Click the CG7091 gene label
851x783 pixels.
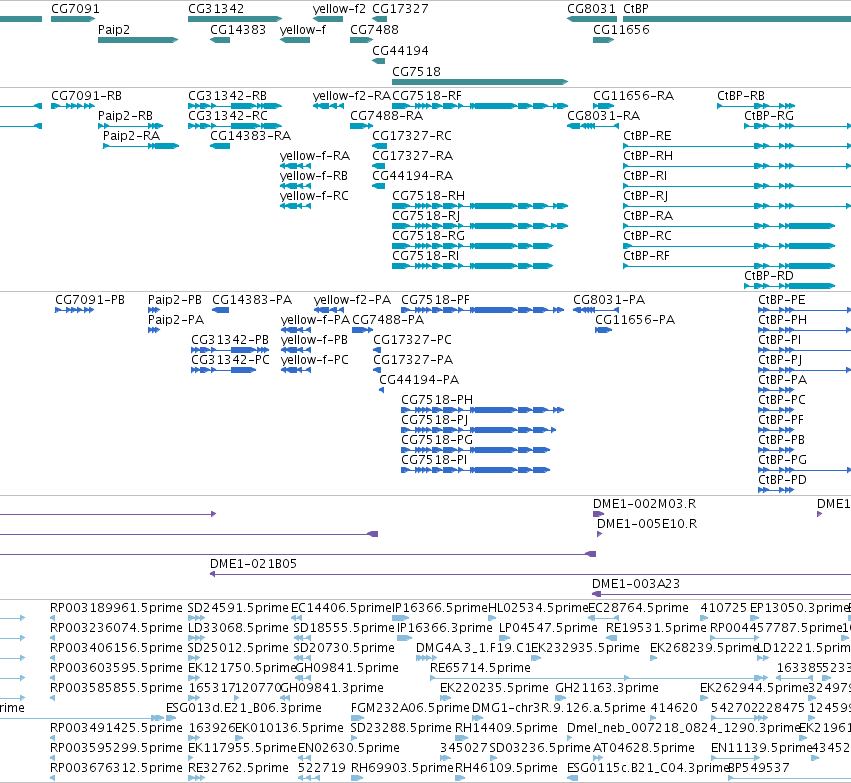click(x=75, y=9)
